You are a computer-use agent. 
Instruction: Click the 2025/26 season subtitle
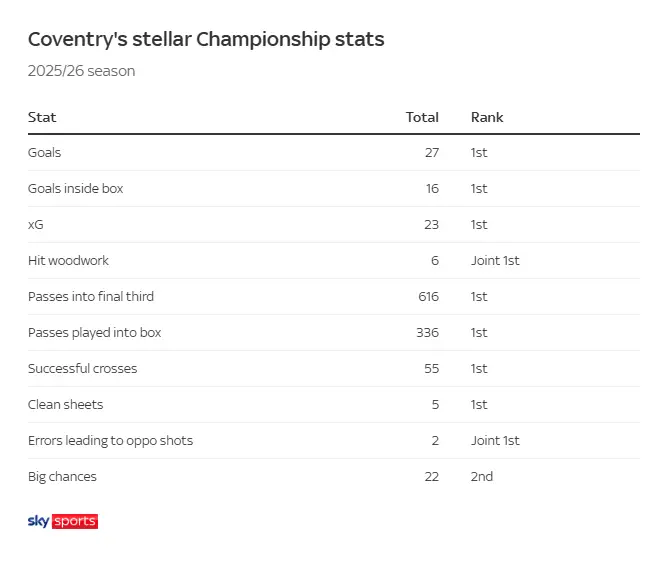pos(81,72)
